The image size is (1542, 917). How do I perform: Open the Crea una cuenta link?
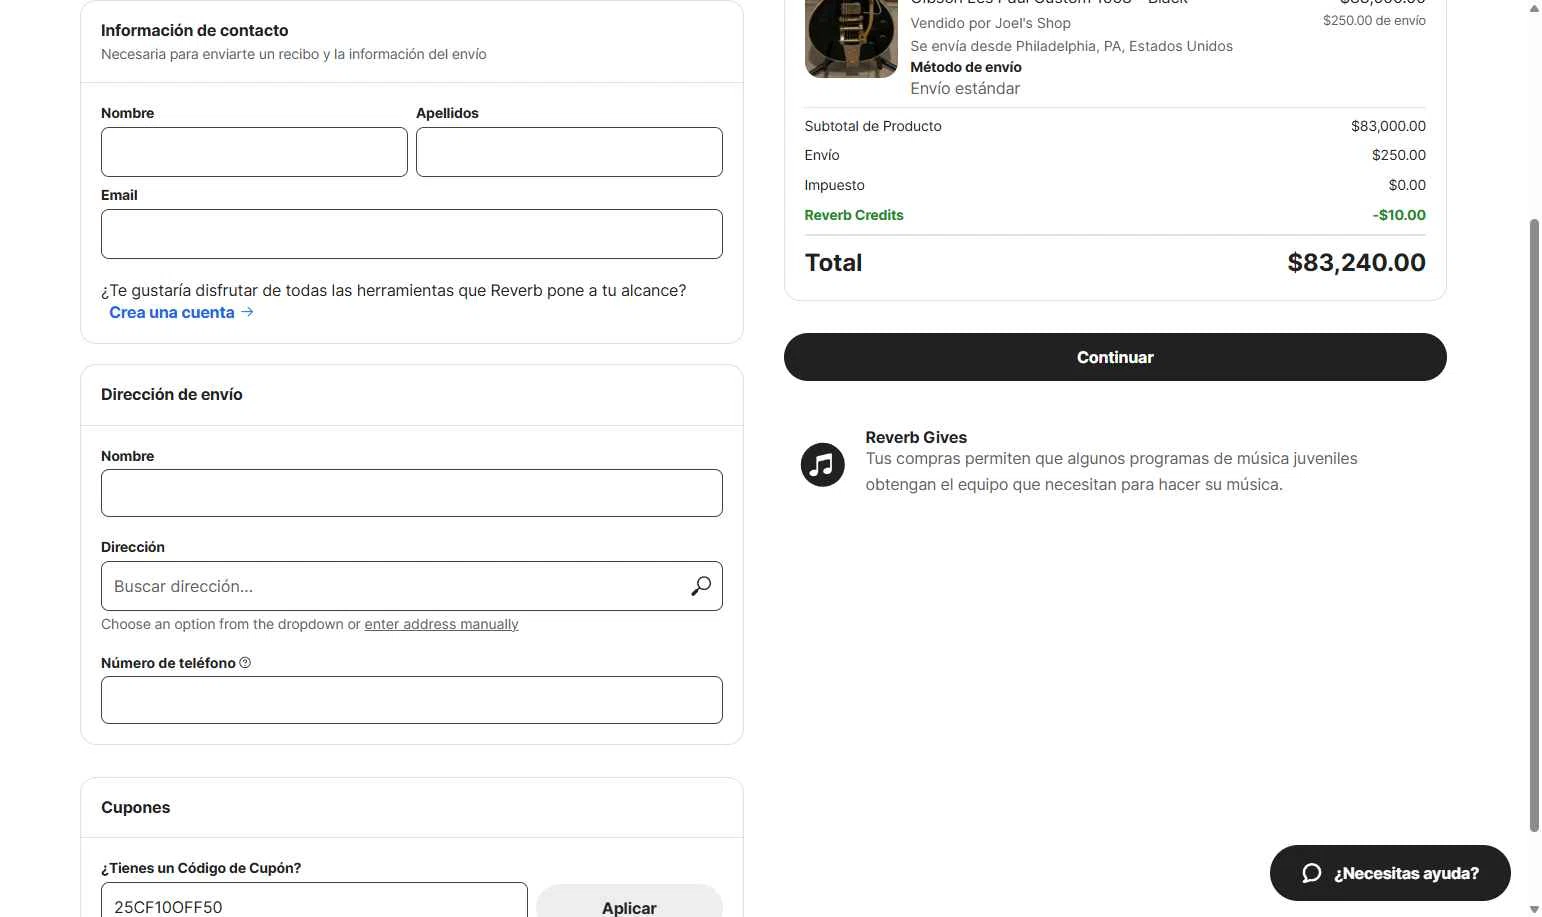tap(172, 312)
